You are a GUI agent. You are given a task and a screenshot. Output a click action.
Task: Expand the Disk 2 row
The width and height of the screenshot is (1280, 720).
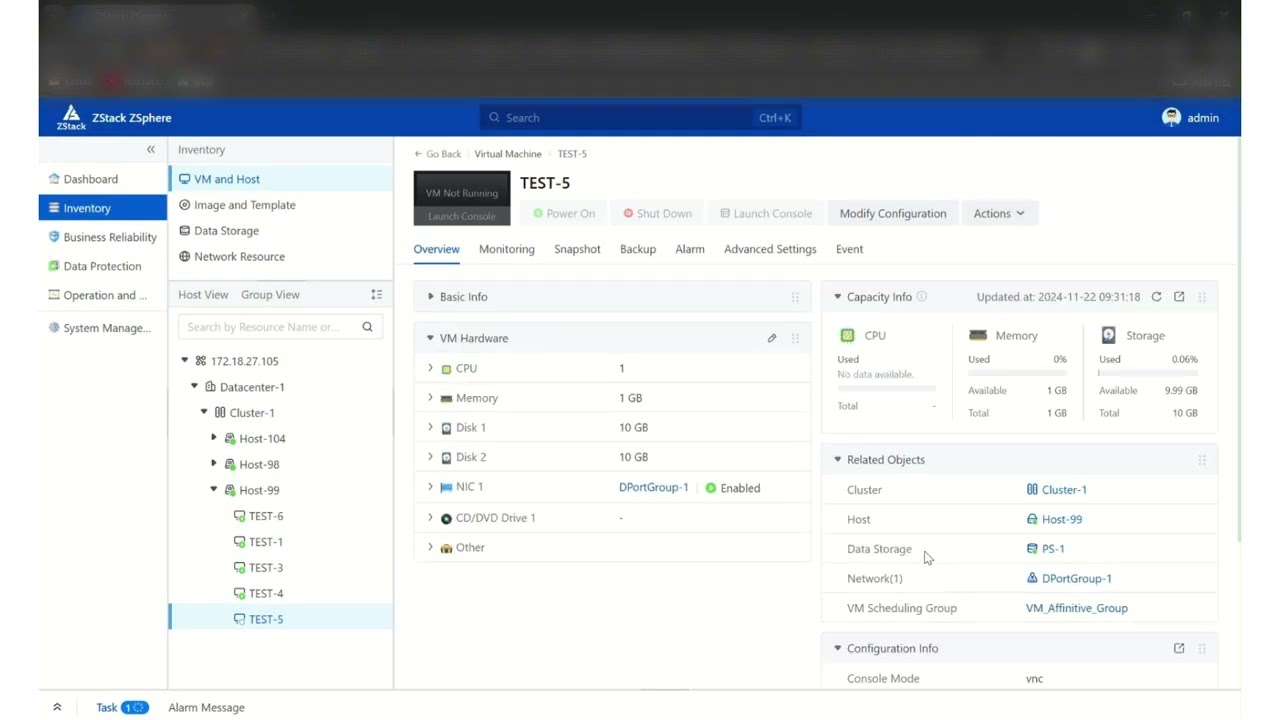tap(431, 457)
